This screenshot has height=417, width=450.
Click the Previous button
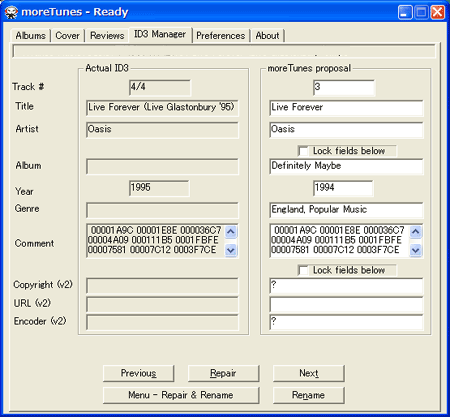pos(138,373)
